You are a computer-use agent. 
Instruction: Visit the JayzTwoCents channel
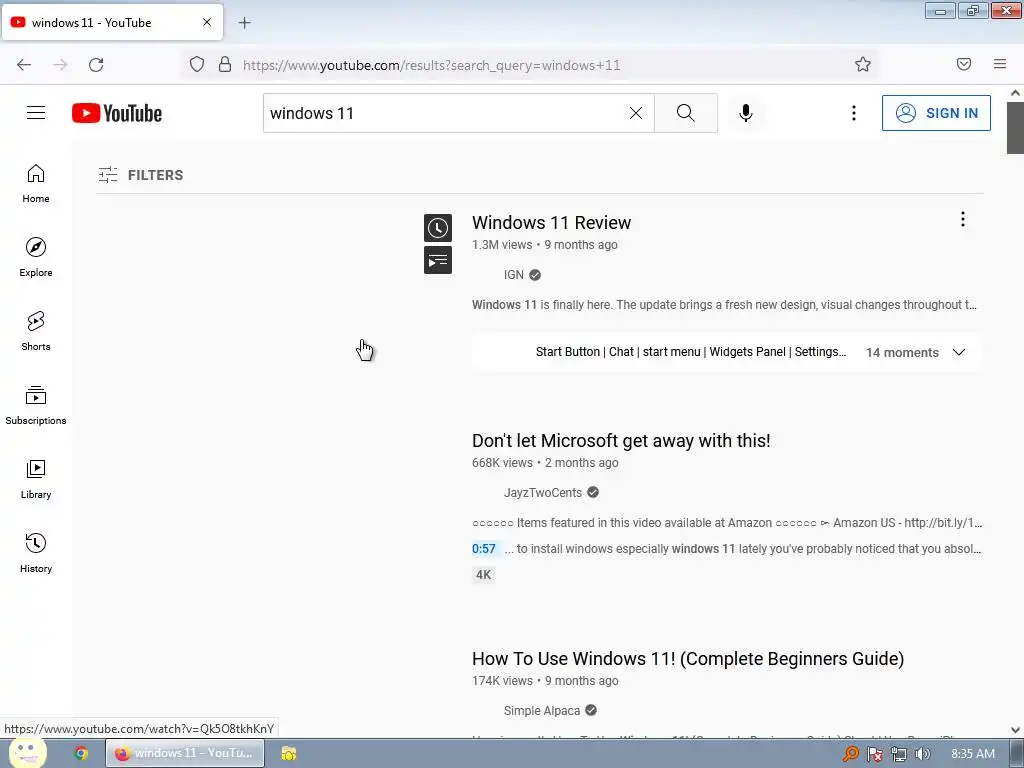543,492
